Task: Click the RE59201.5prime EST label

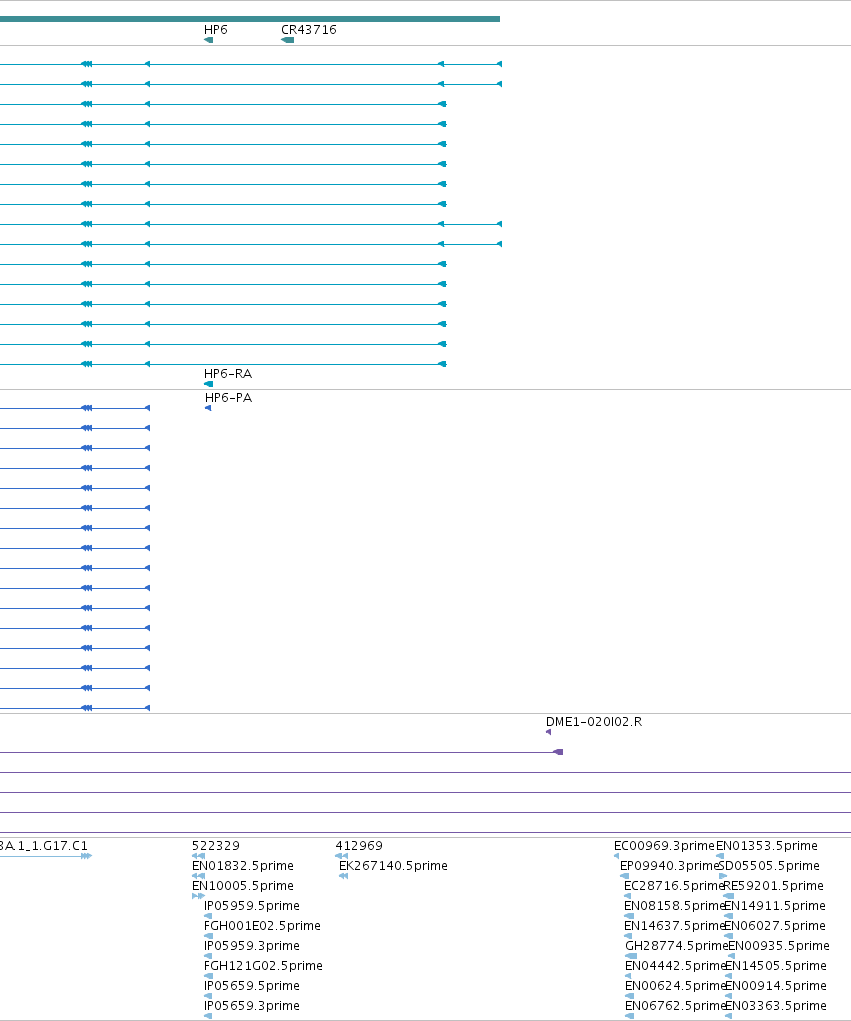Action: 774,886
